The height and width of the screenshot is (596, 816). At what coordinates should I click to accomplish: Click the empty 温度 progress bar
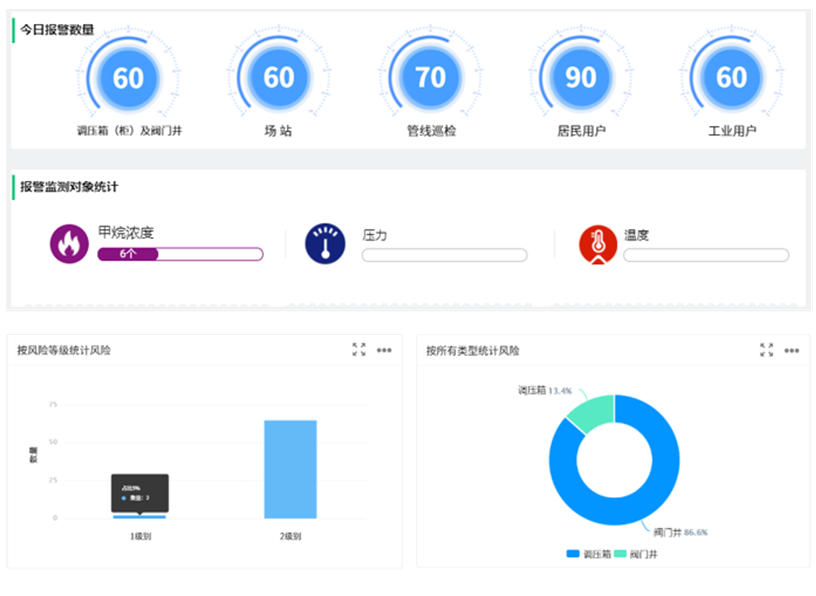pos(706,255)
